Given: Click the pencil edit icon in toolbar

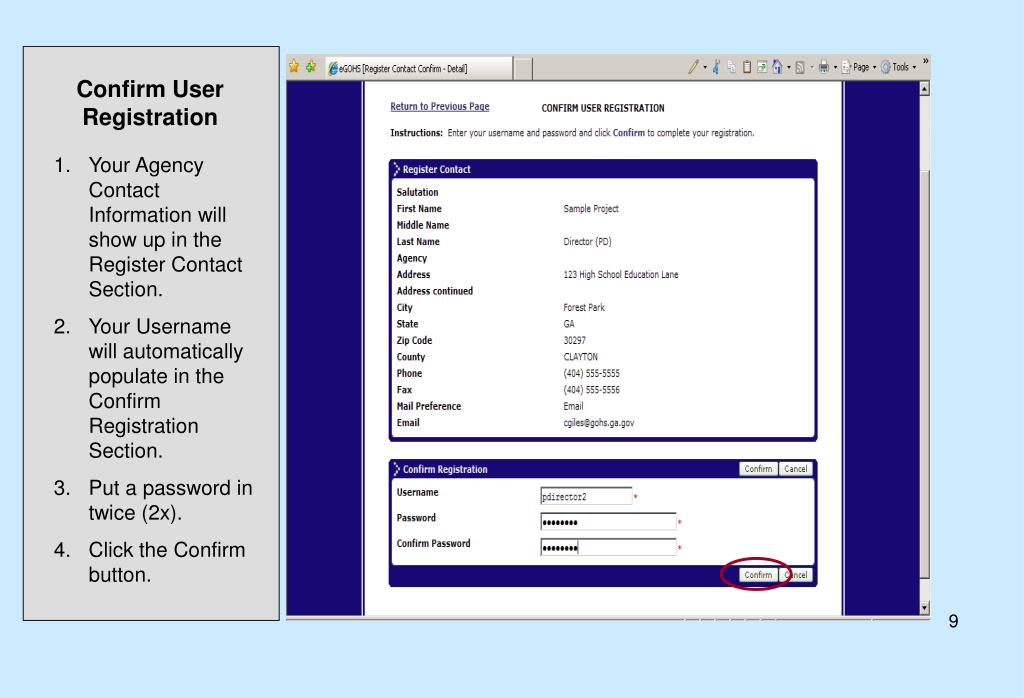Looking at the screenshot, I should click(694, 67).
